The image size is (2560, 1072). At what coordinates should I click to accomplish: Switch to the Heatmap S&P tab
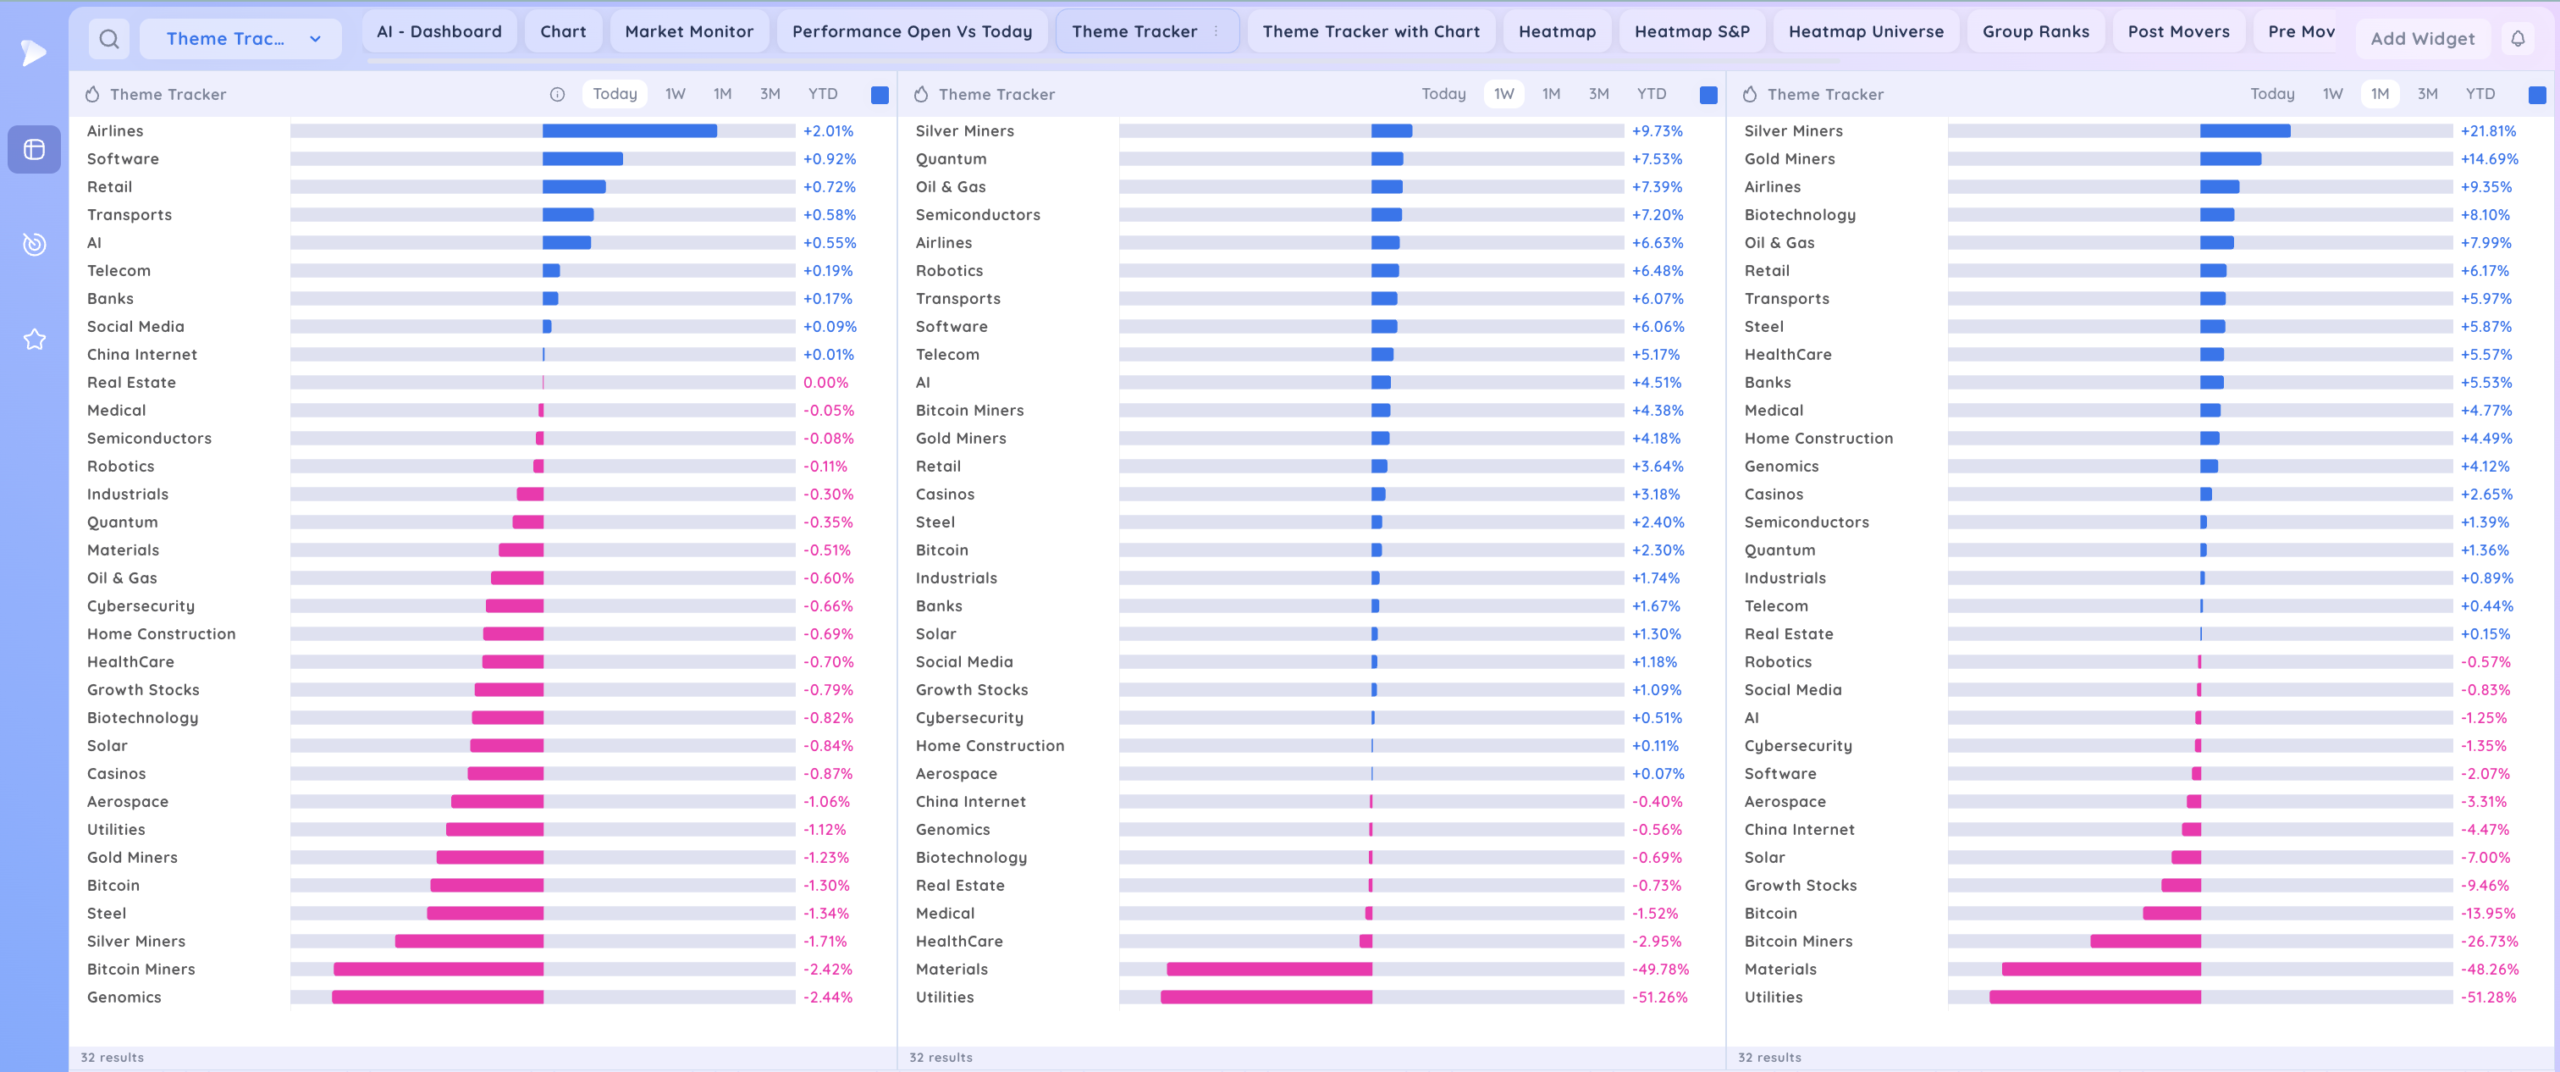[x=1691, y=31]
